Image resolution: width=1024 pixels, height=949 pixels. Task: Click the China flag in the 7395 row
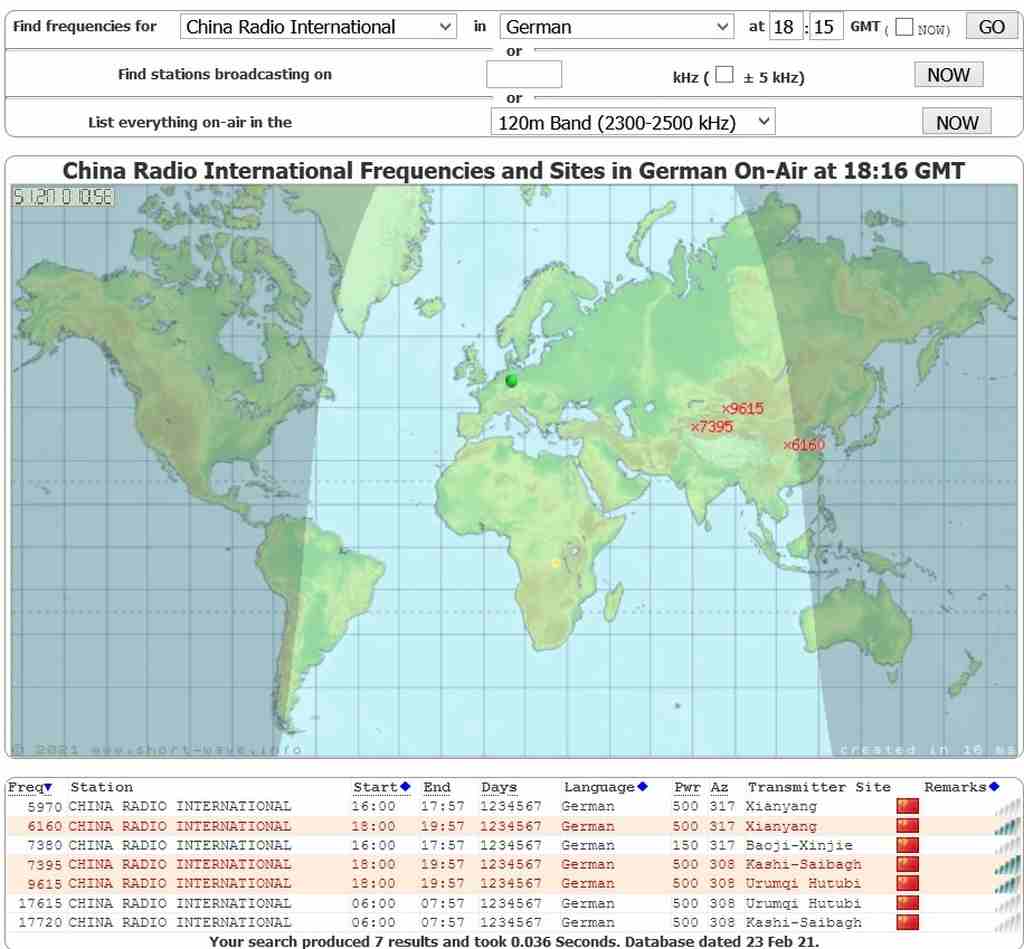pyautogui.click(x=907, y=864)
